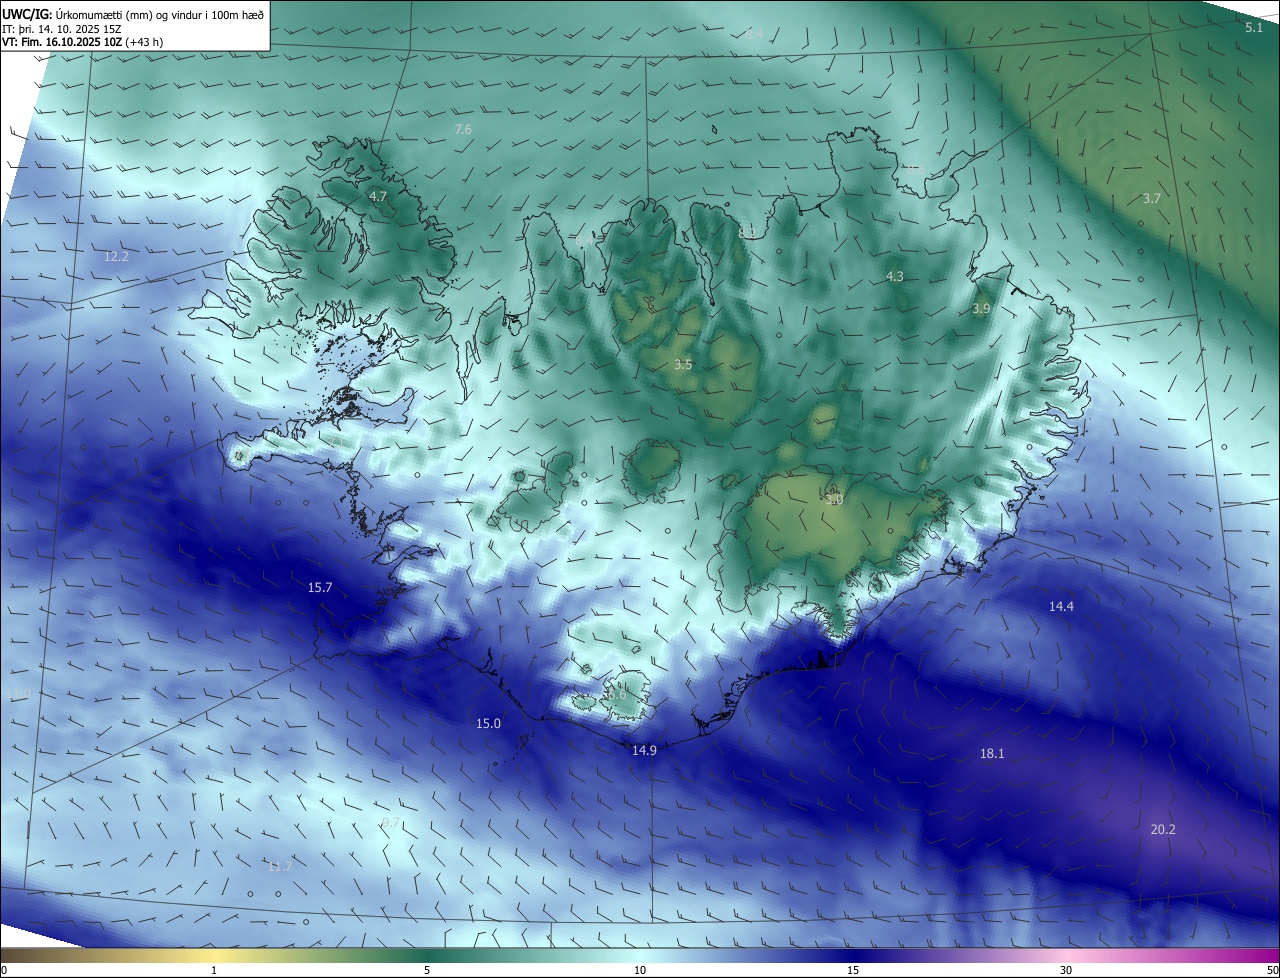Click the 15.7 value on the map
Image resolution: width=1280 pixels, height=978 pixels.
(x=320, y=587)
